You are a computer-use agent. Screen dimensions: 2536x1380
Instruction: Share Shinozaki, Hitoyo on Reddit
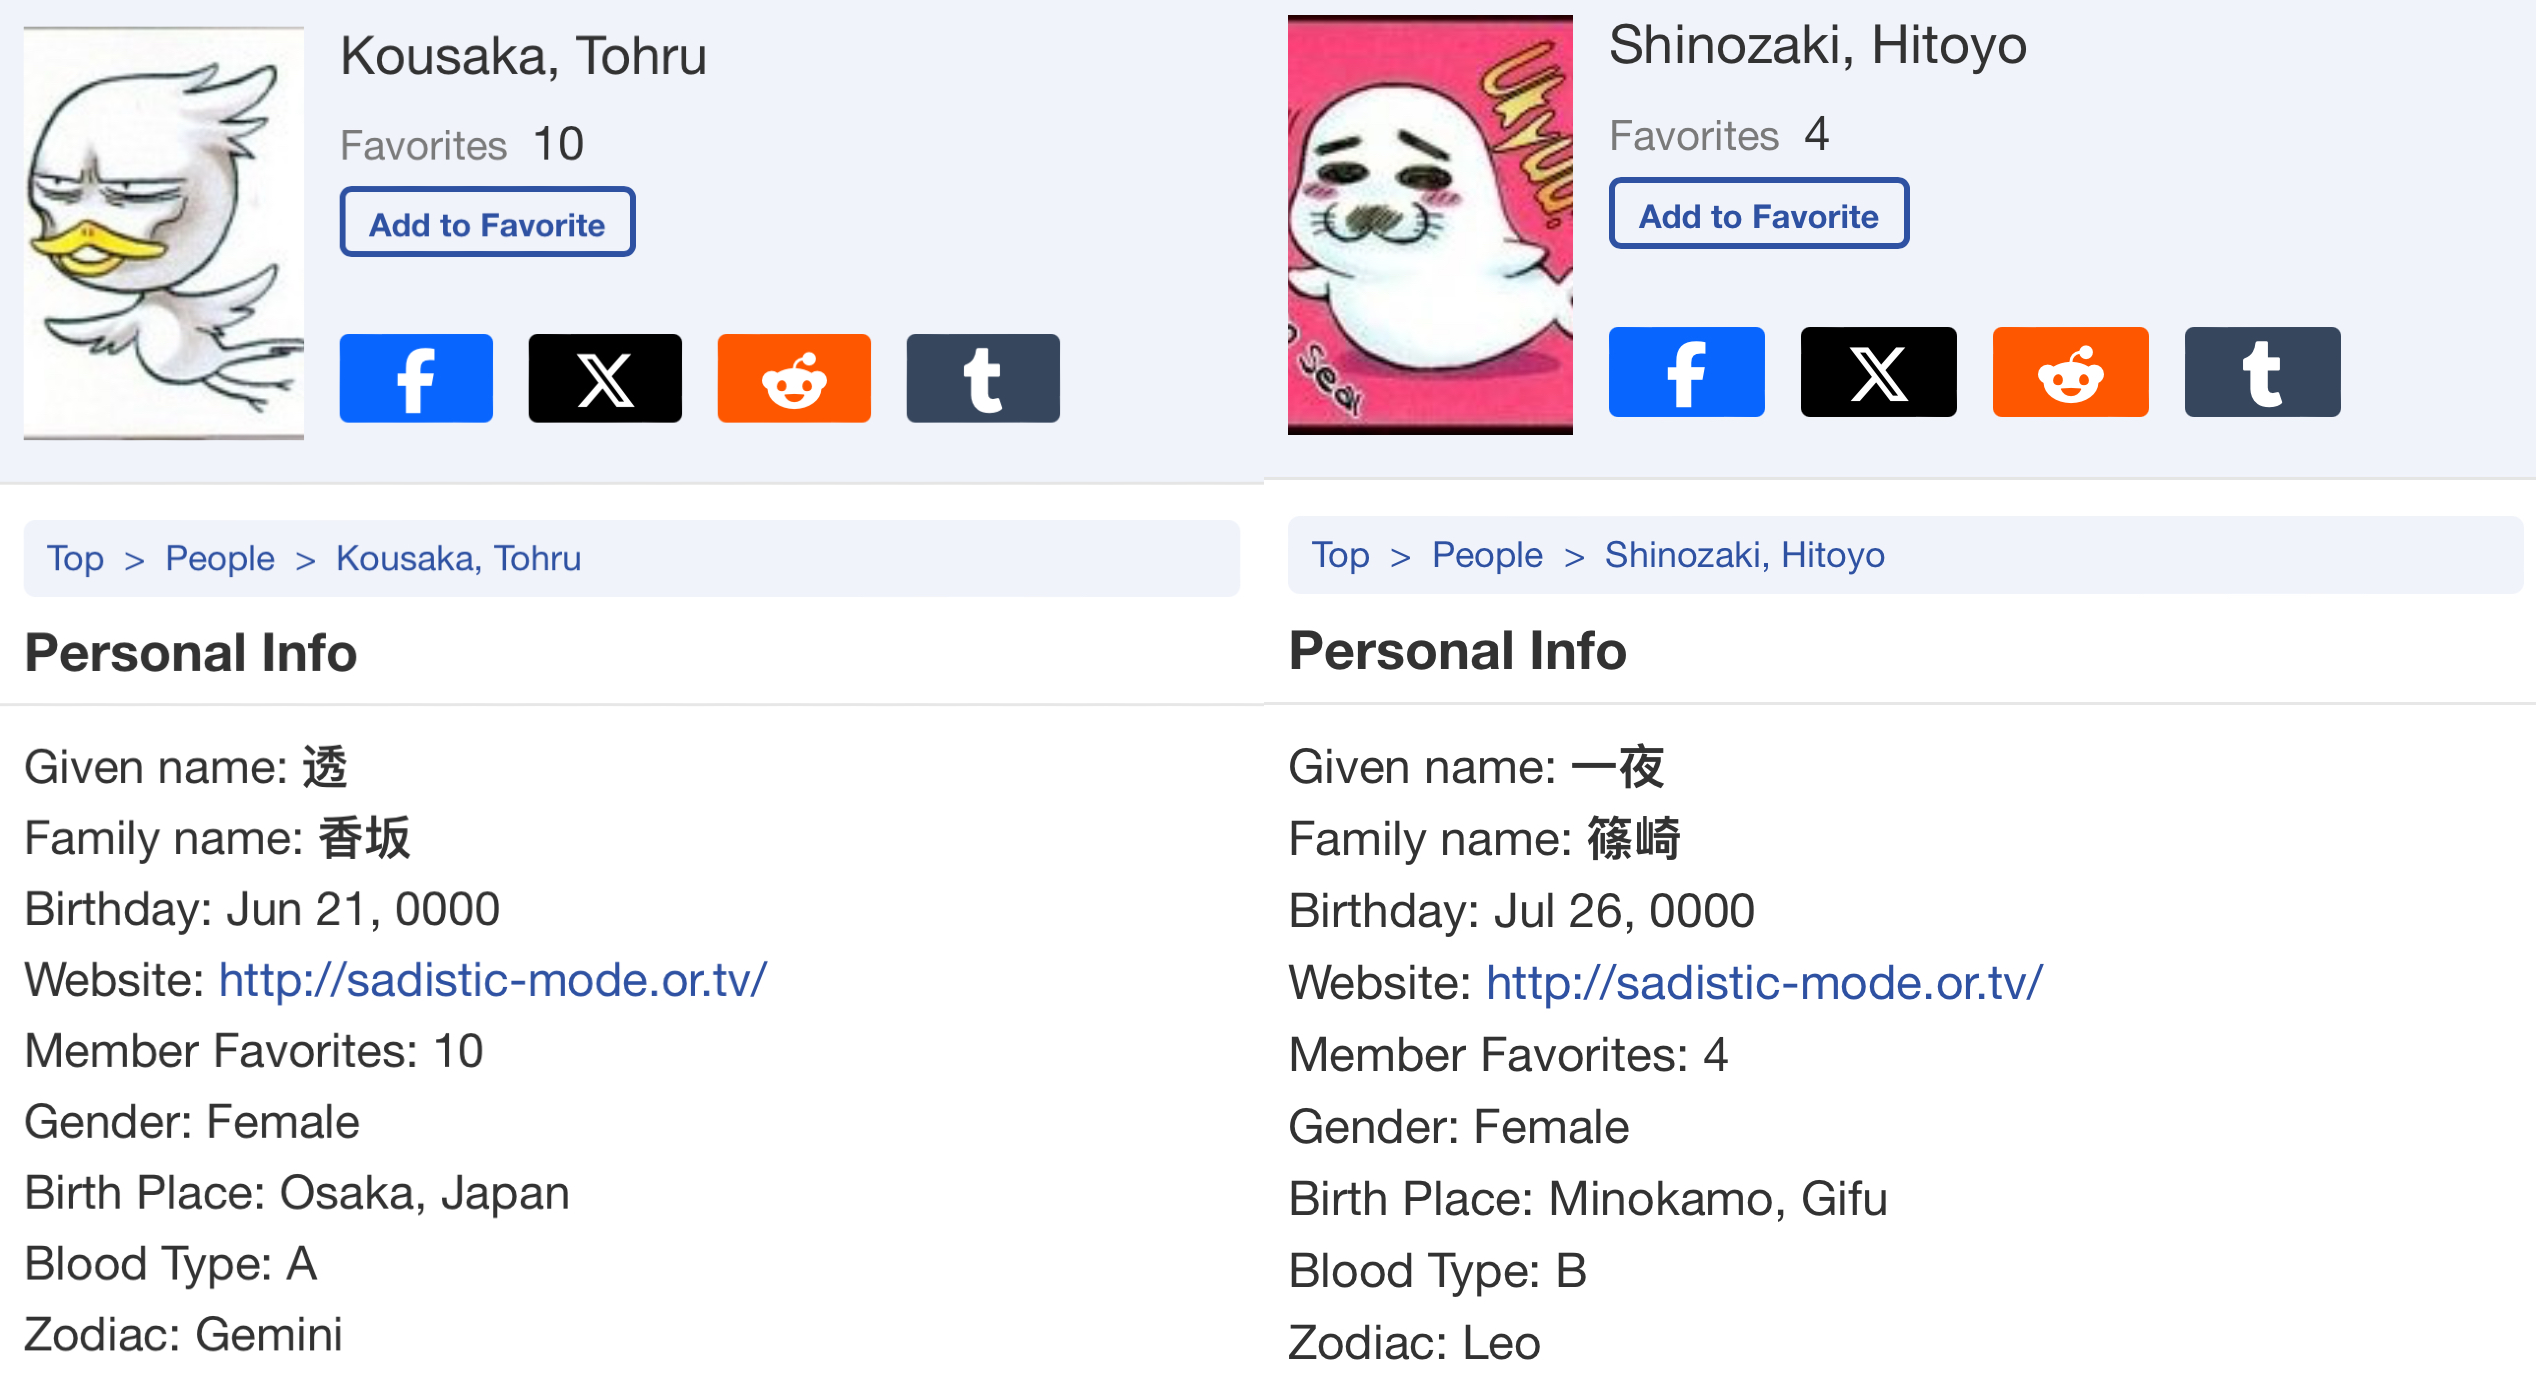tap(2070, 372)
